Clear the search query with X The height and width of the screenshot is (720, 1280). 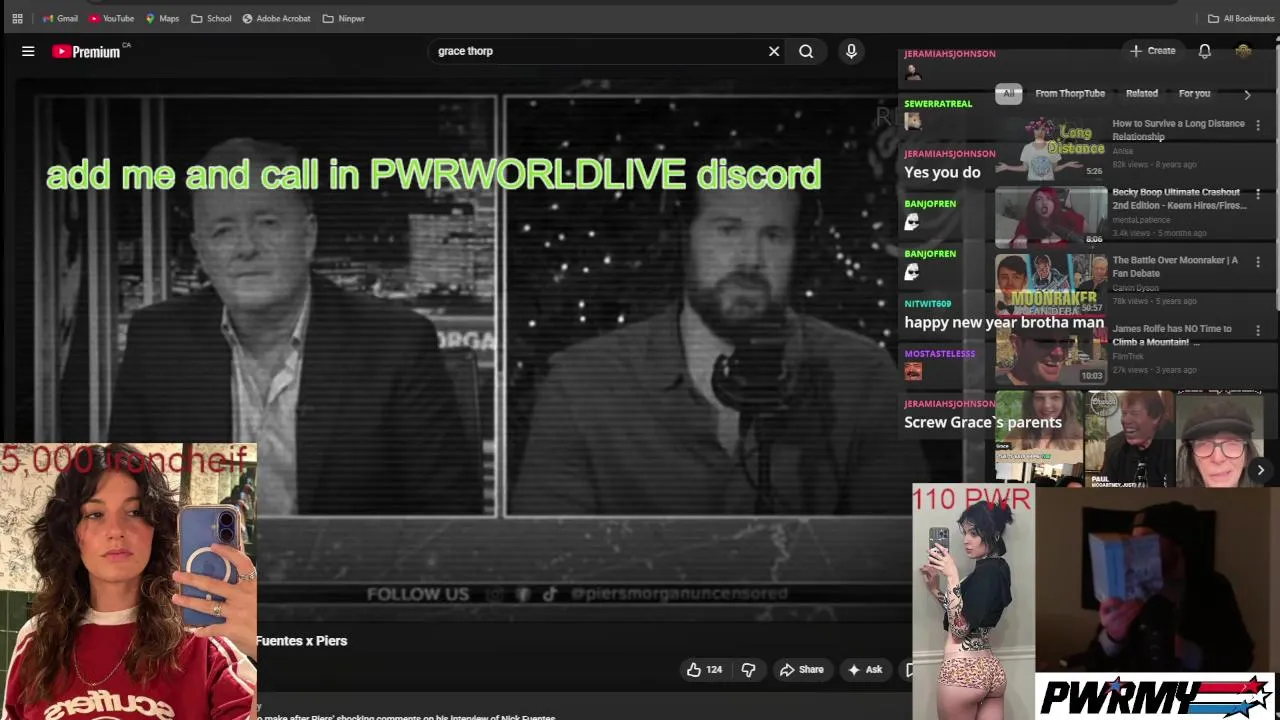tap(774, 51)
